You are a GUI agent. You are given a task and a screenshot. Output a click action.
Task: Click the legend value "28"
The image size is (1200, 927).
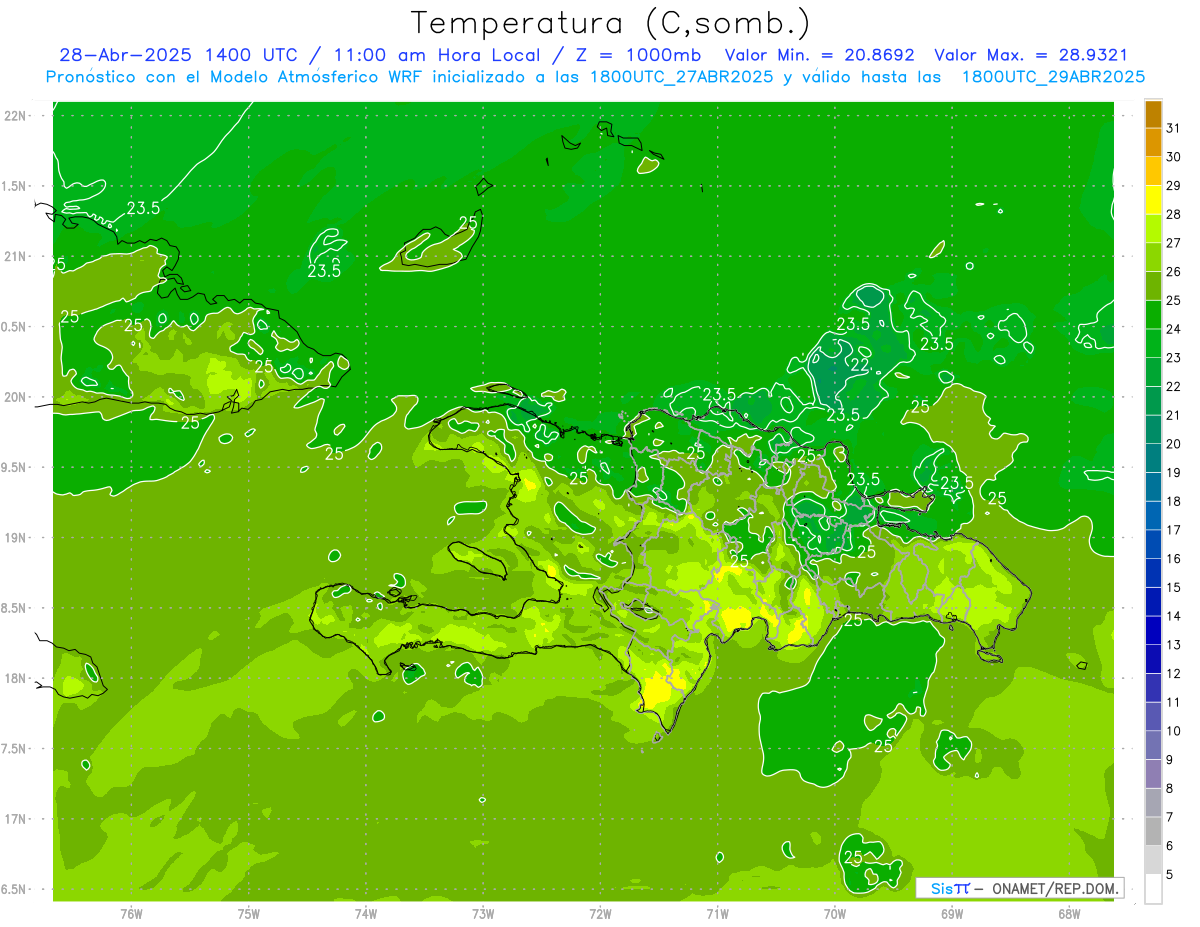1173,214
